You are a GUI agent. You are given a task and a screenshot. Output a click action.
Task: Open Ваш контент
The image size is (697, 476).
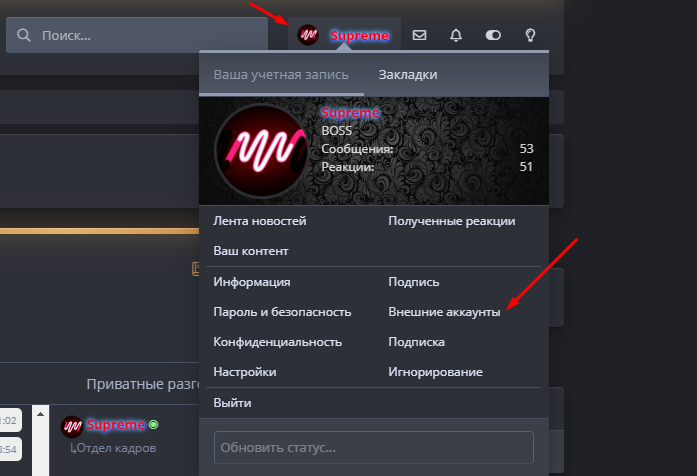251,251
